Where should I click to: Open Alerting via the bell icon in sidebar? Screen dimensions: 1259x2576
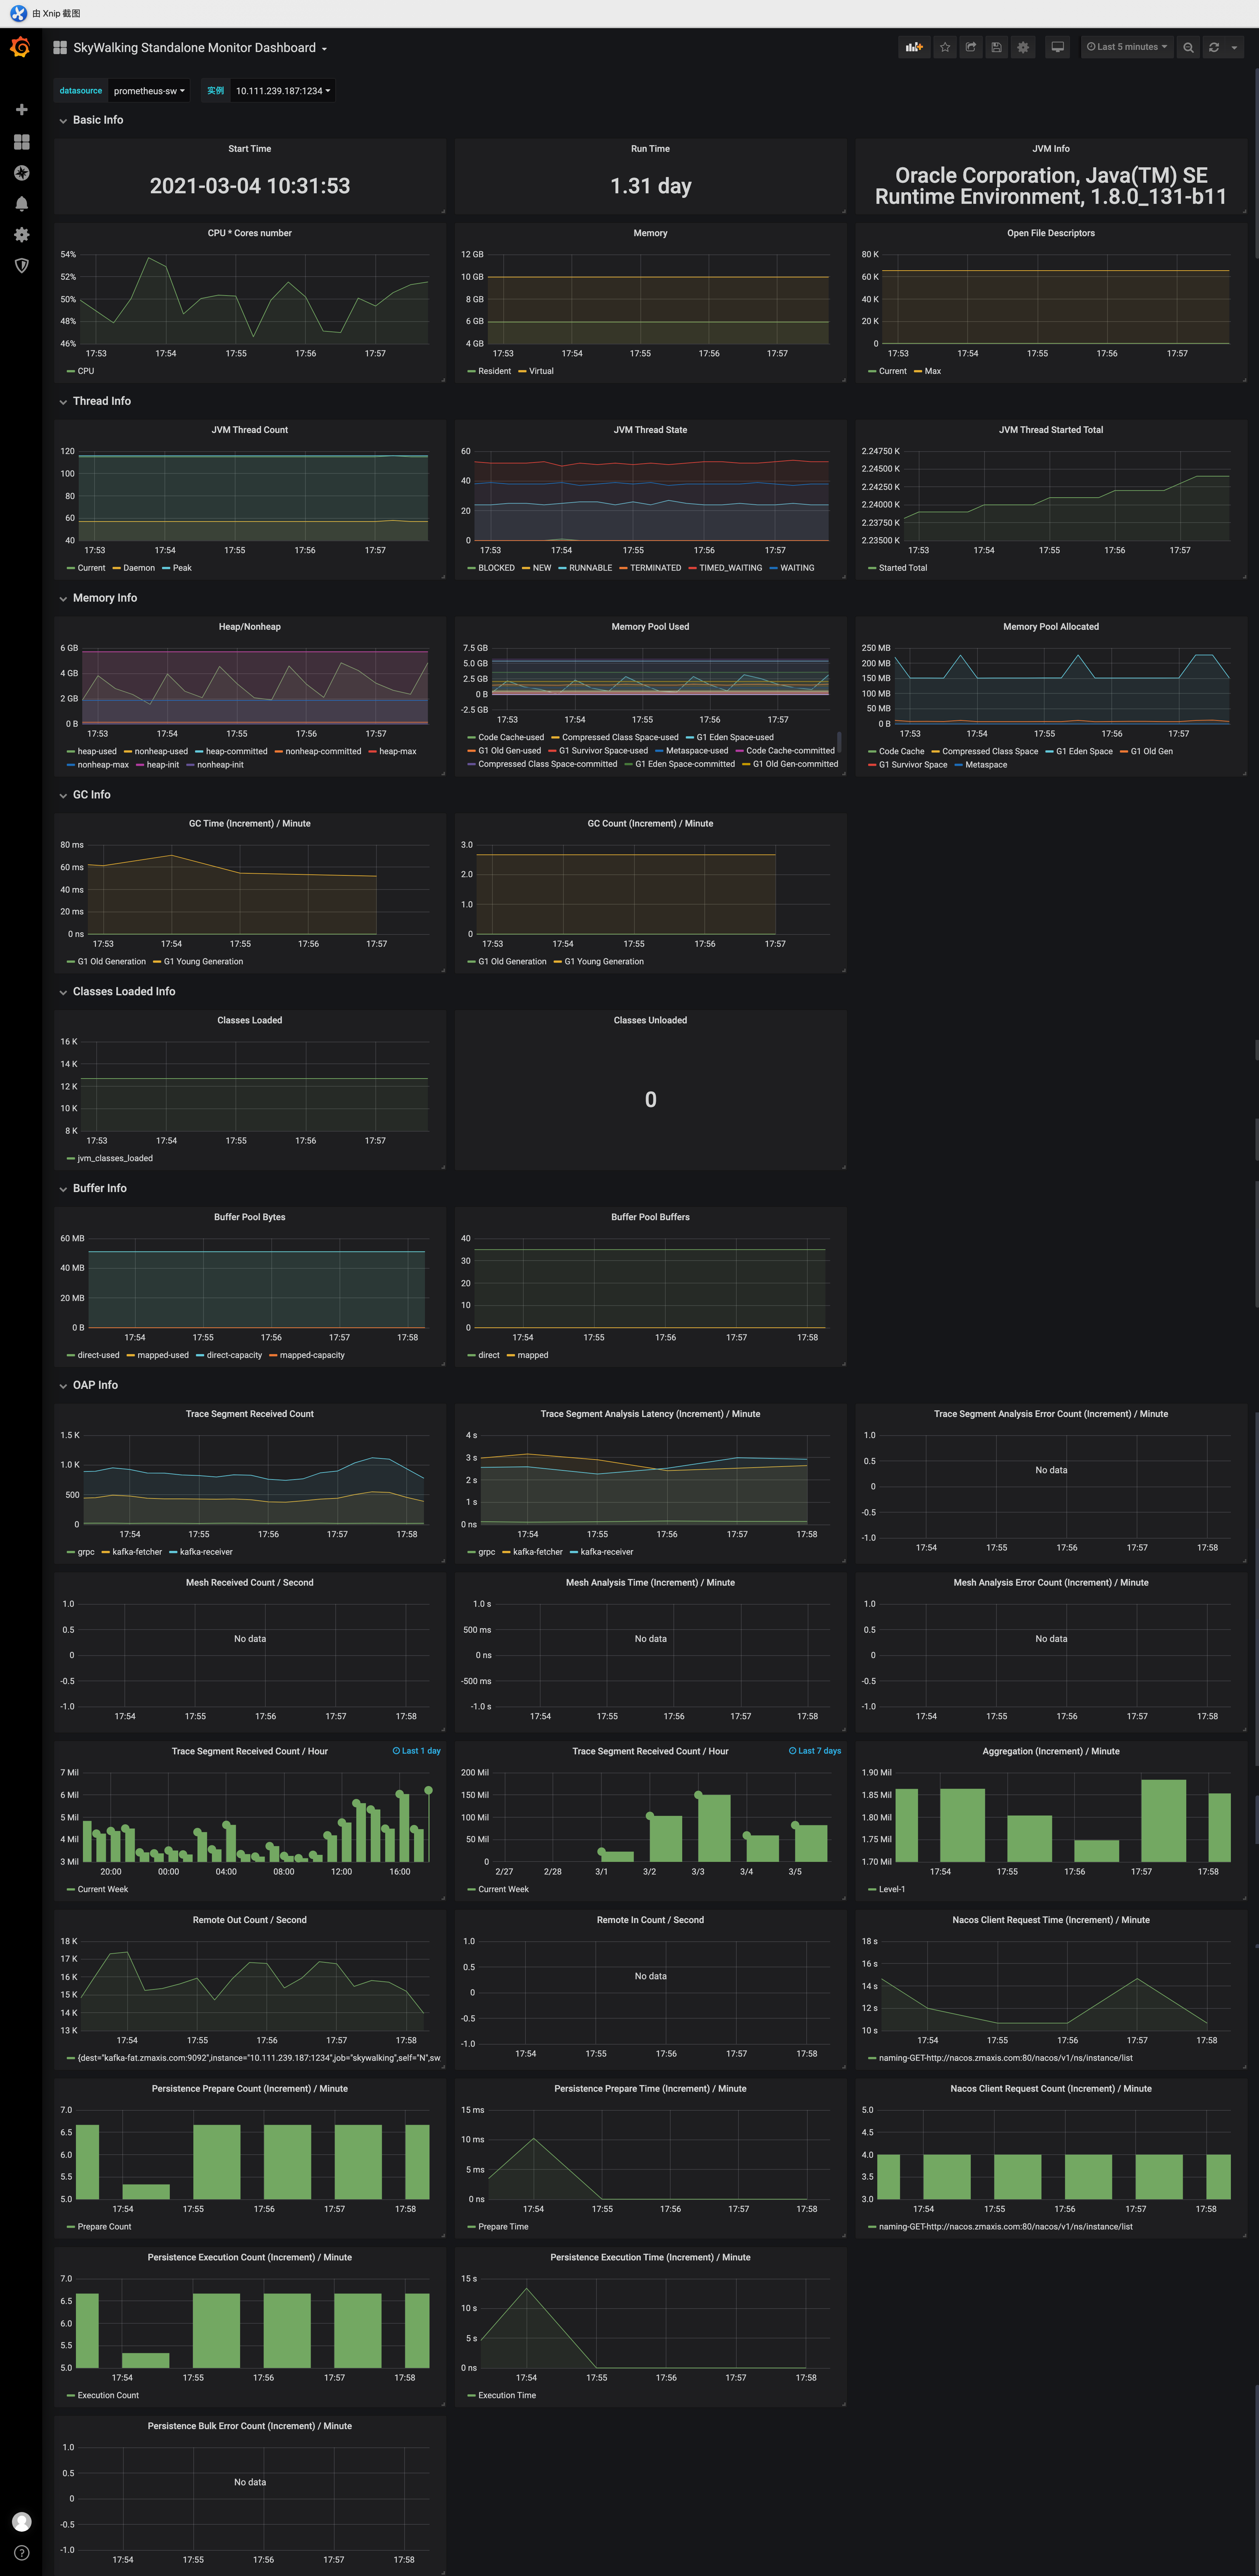[21, 203]
